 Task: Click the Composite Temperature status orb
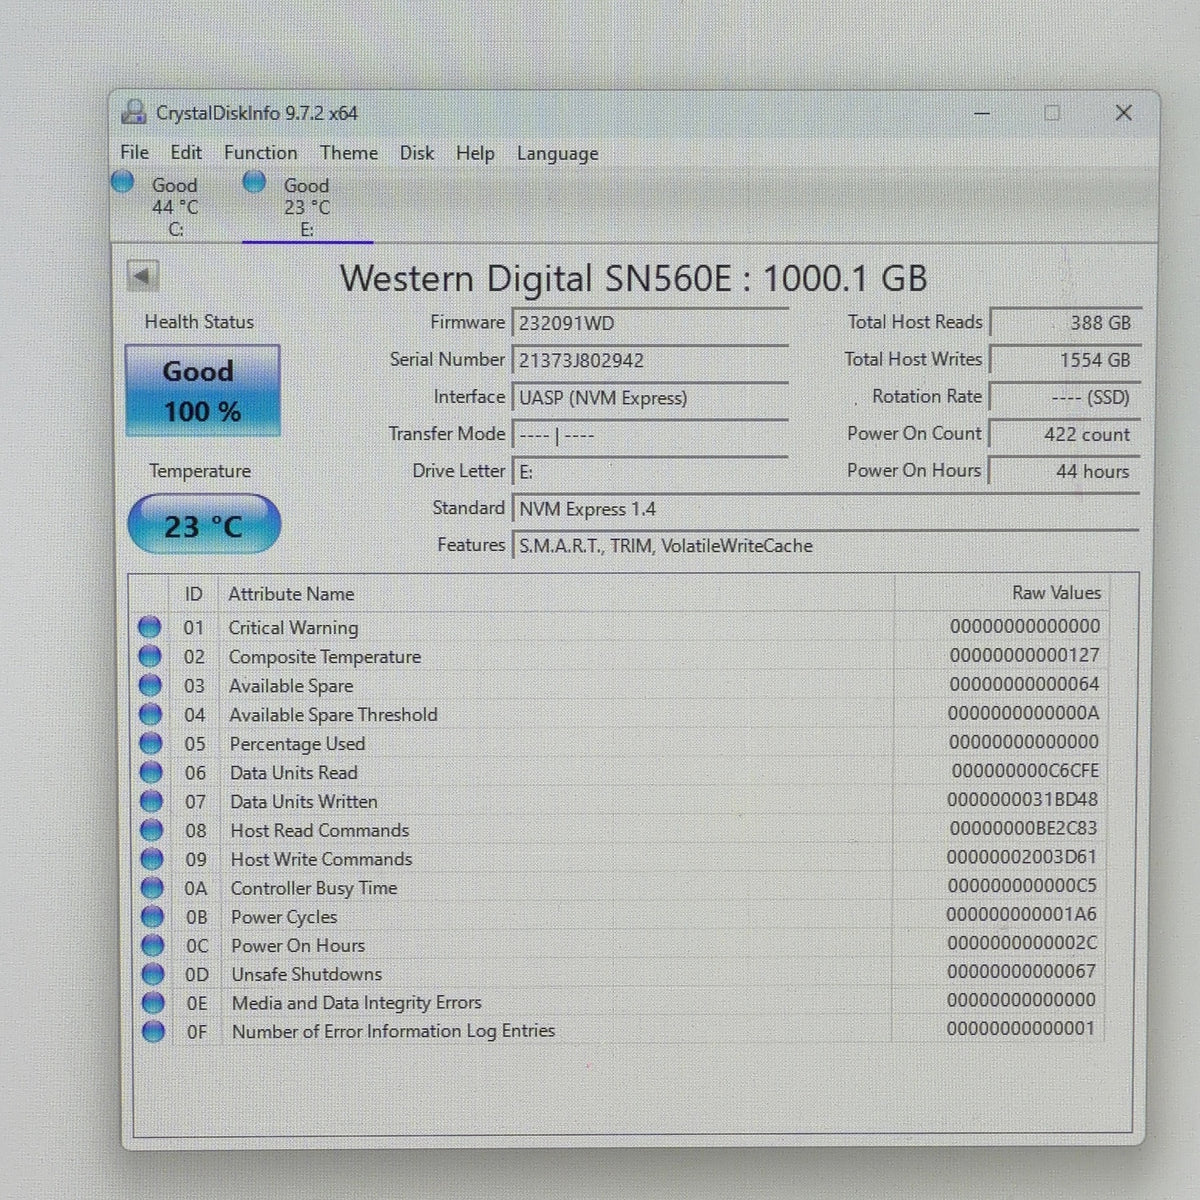[150, 656]
